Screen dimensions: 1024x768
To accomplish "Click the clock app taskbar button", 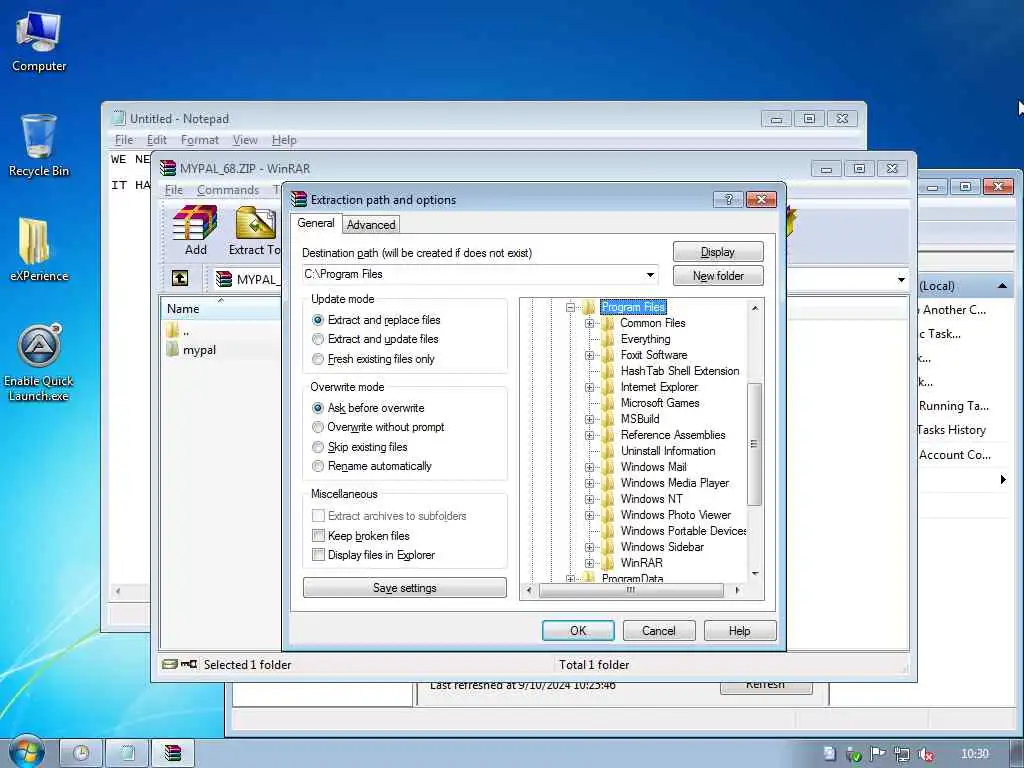I will coord(81,753).
